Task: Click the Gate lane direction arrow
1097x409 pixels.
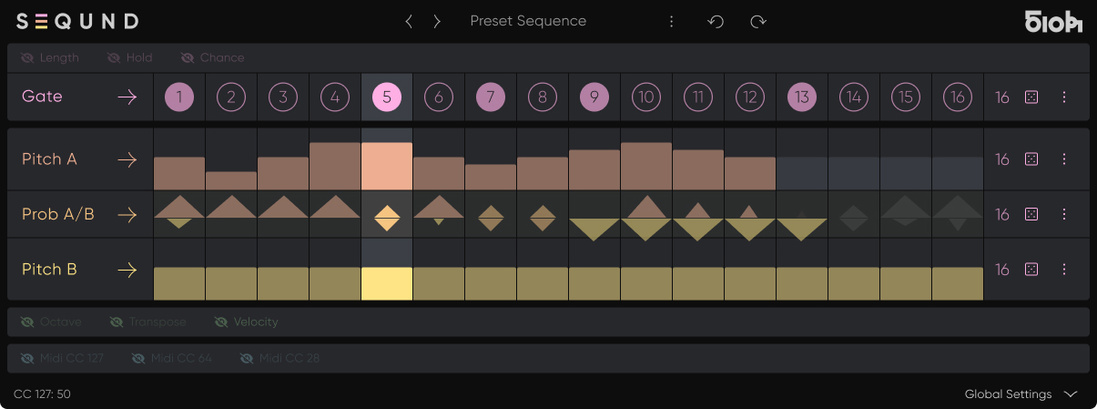Action: (x=127, y=97)
